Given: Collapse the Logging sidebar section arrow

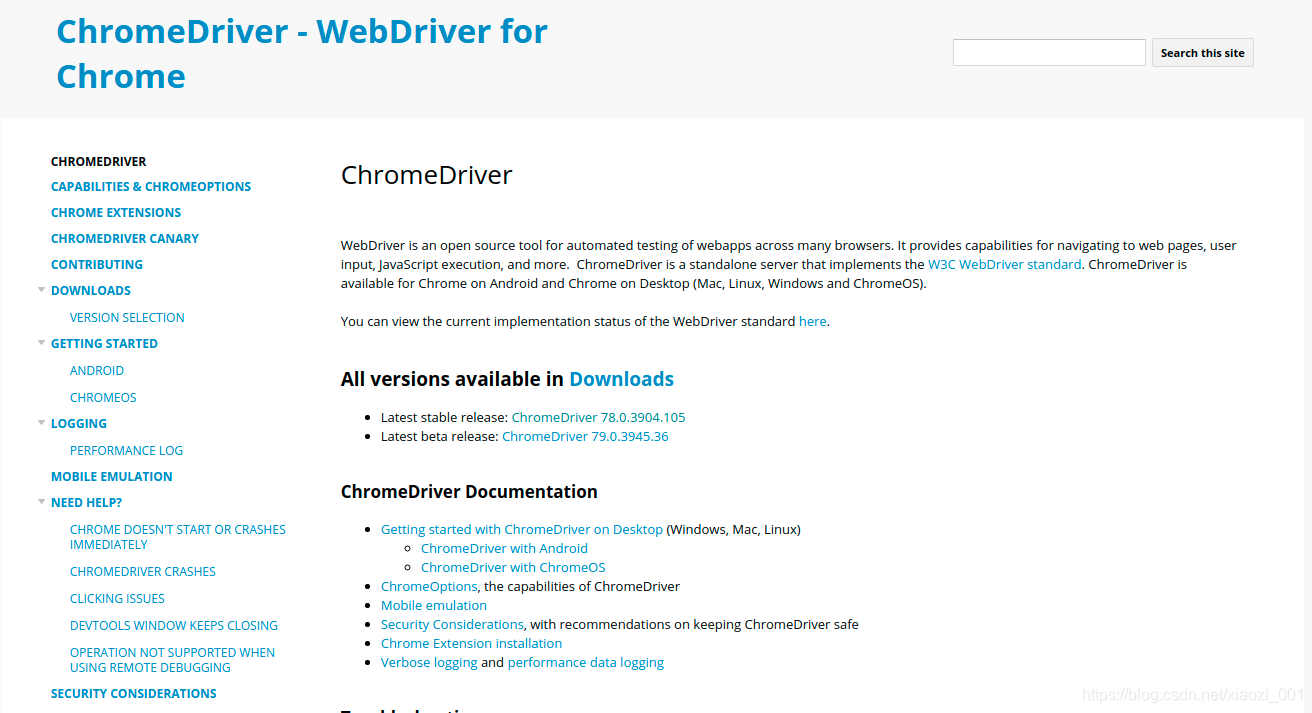Looking at the screenshot, I should [42, 423].
